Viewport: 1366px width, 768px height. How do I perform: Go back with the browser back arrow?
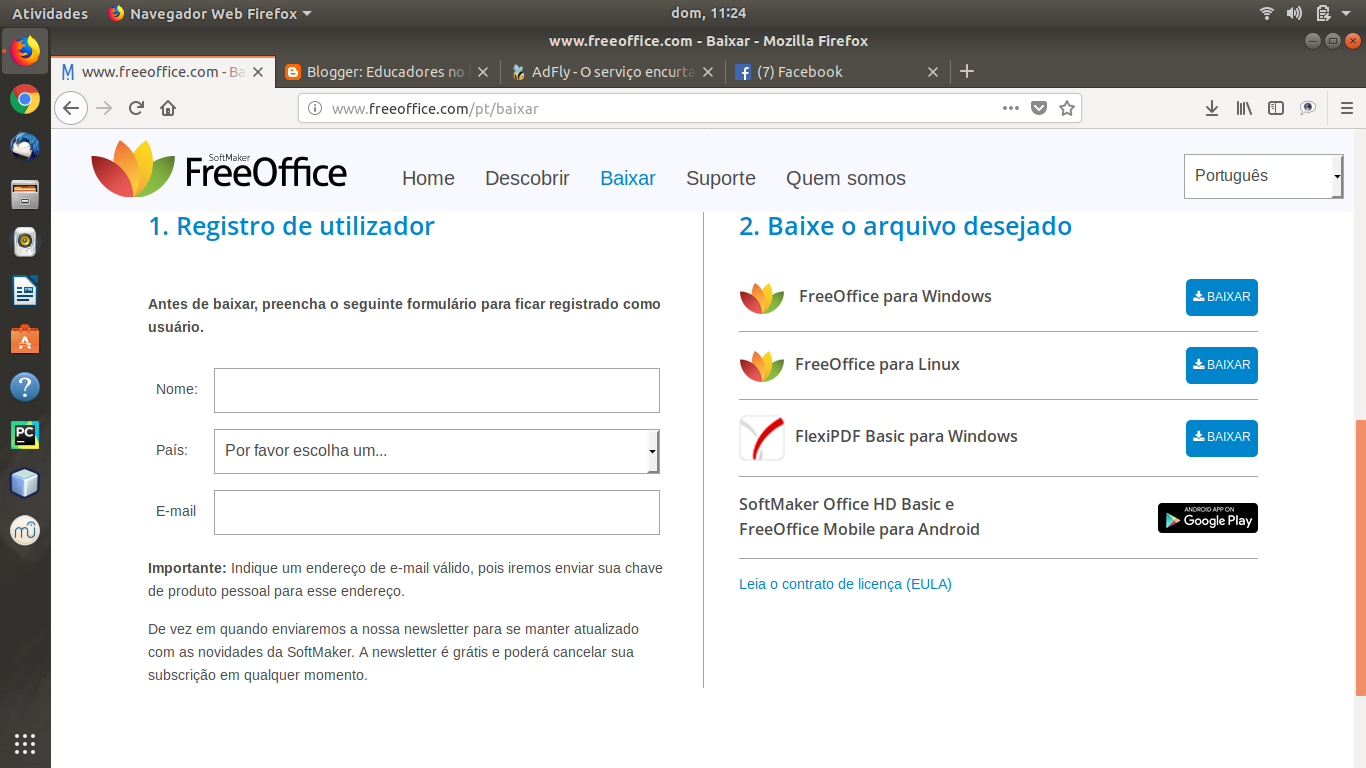point(70,108)
